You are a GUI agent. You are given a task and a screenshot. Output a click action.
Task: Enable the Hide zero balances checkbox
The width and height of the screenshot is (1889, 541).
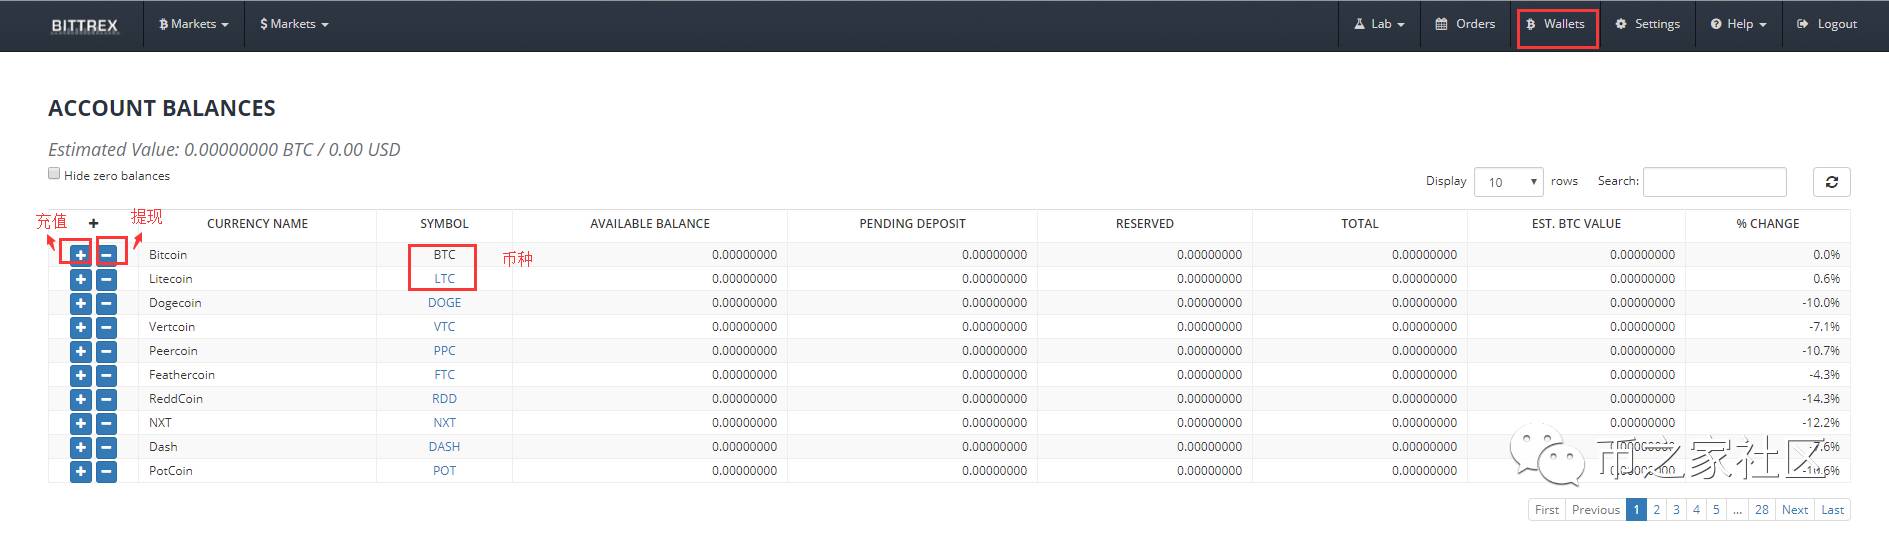(54, 174)
